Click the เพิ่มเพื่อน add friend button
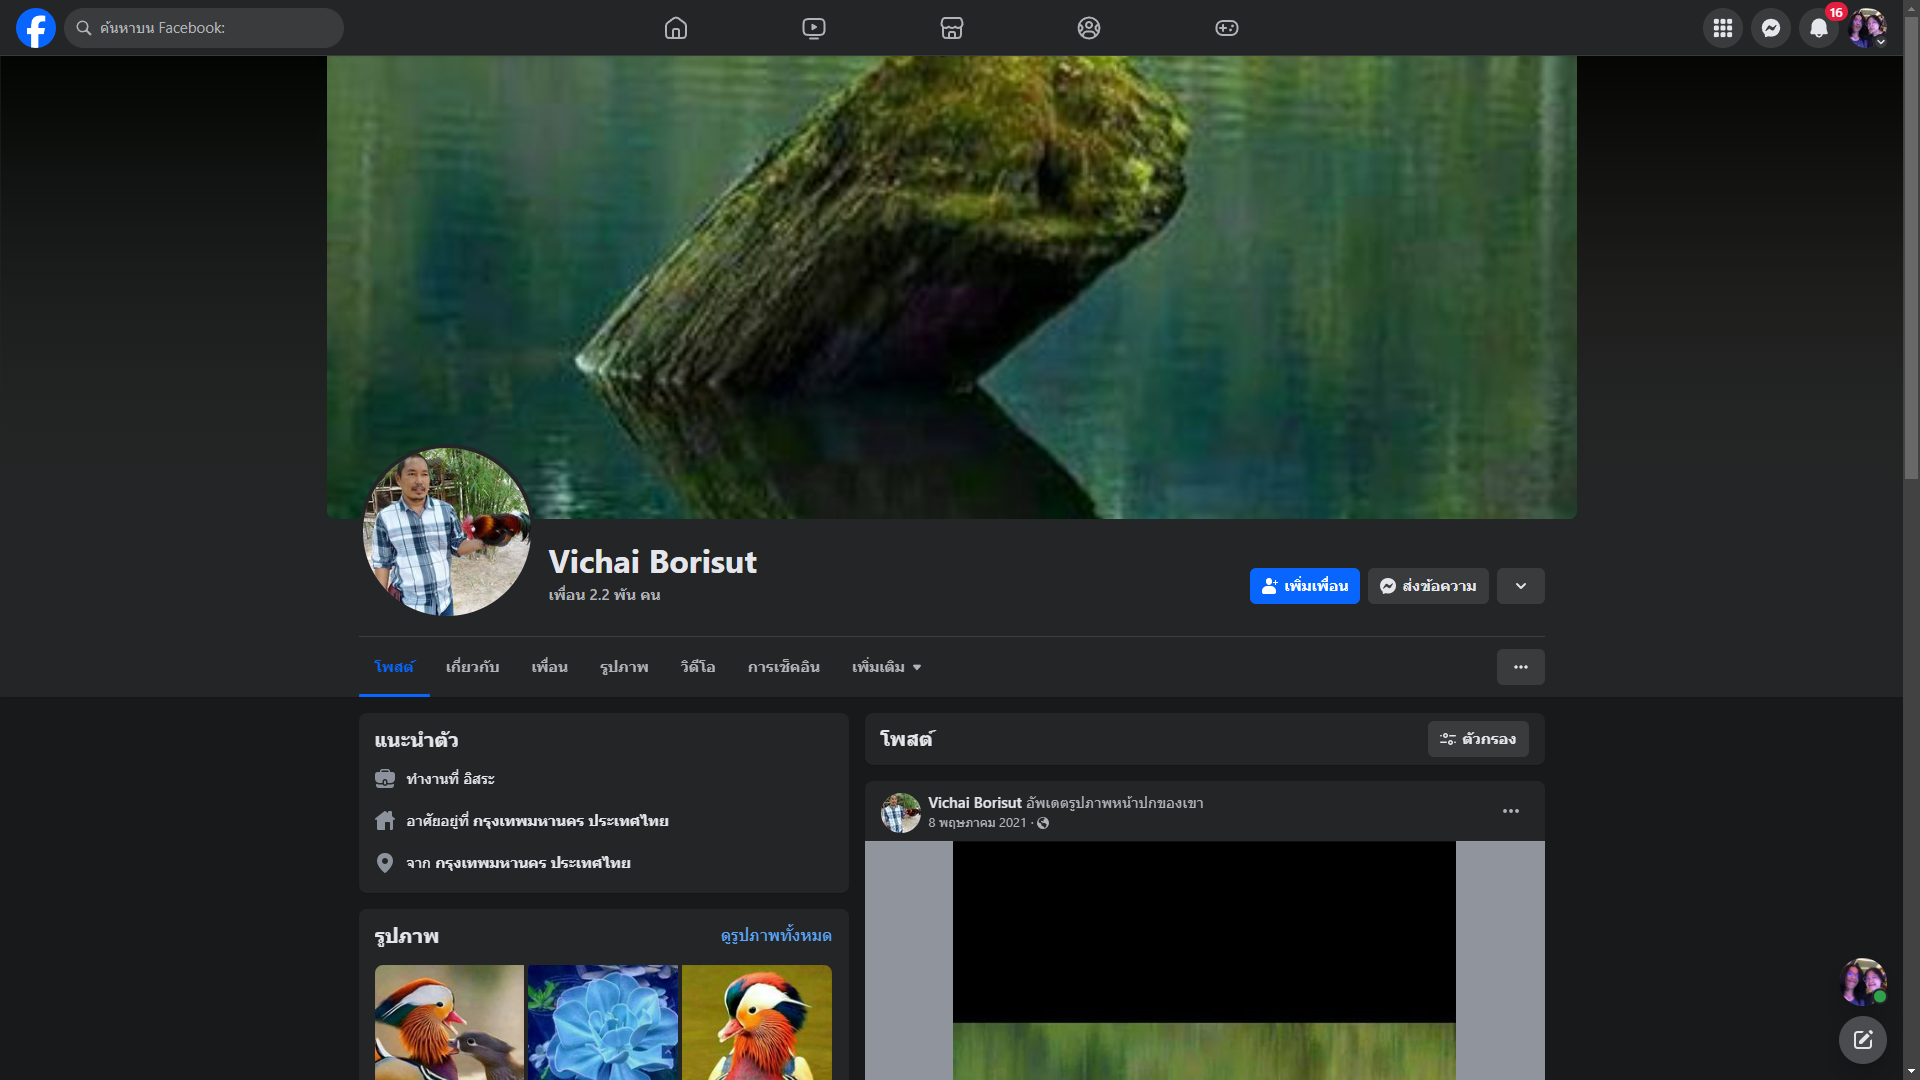1920x1080 pixels. click(1304, 586)
